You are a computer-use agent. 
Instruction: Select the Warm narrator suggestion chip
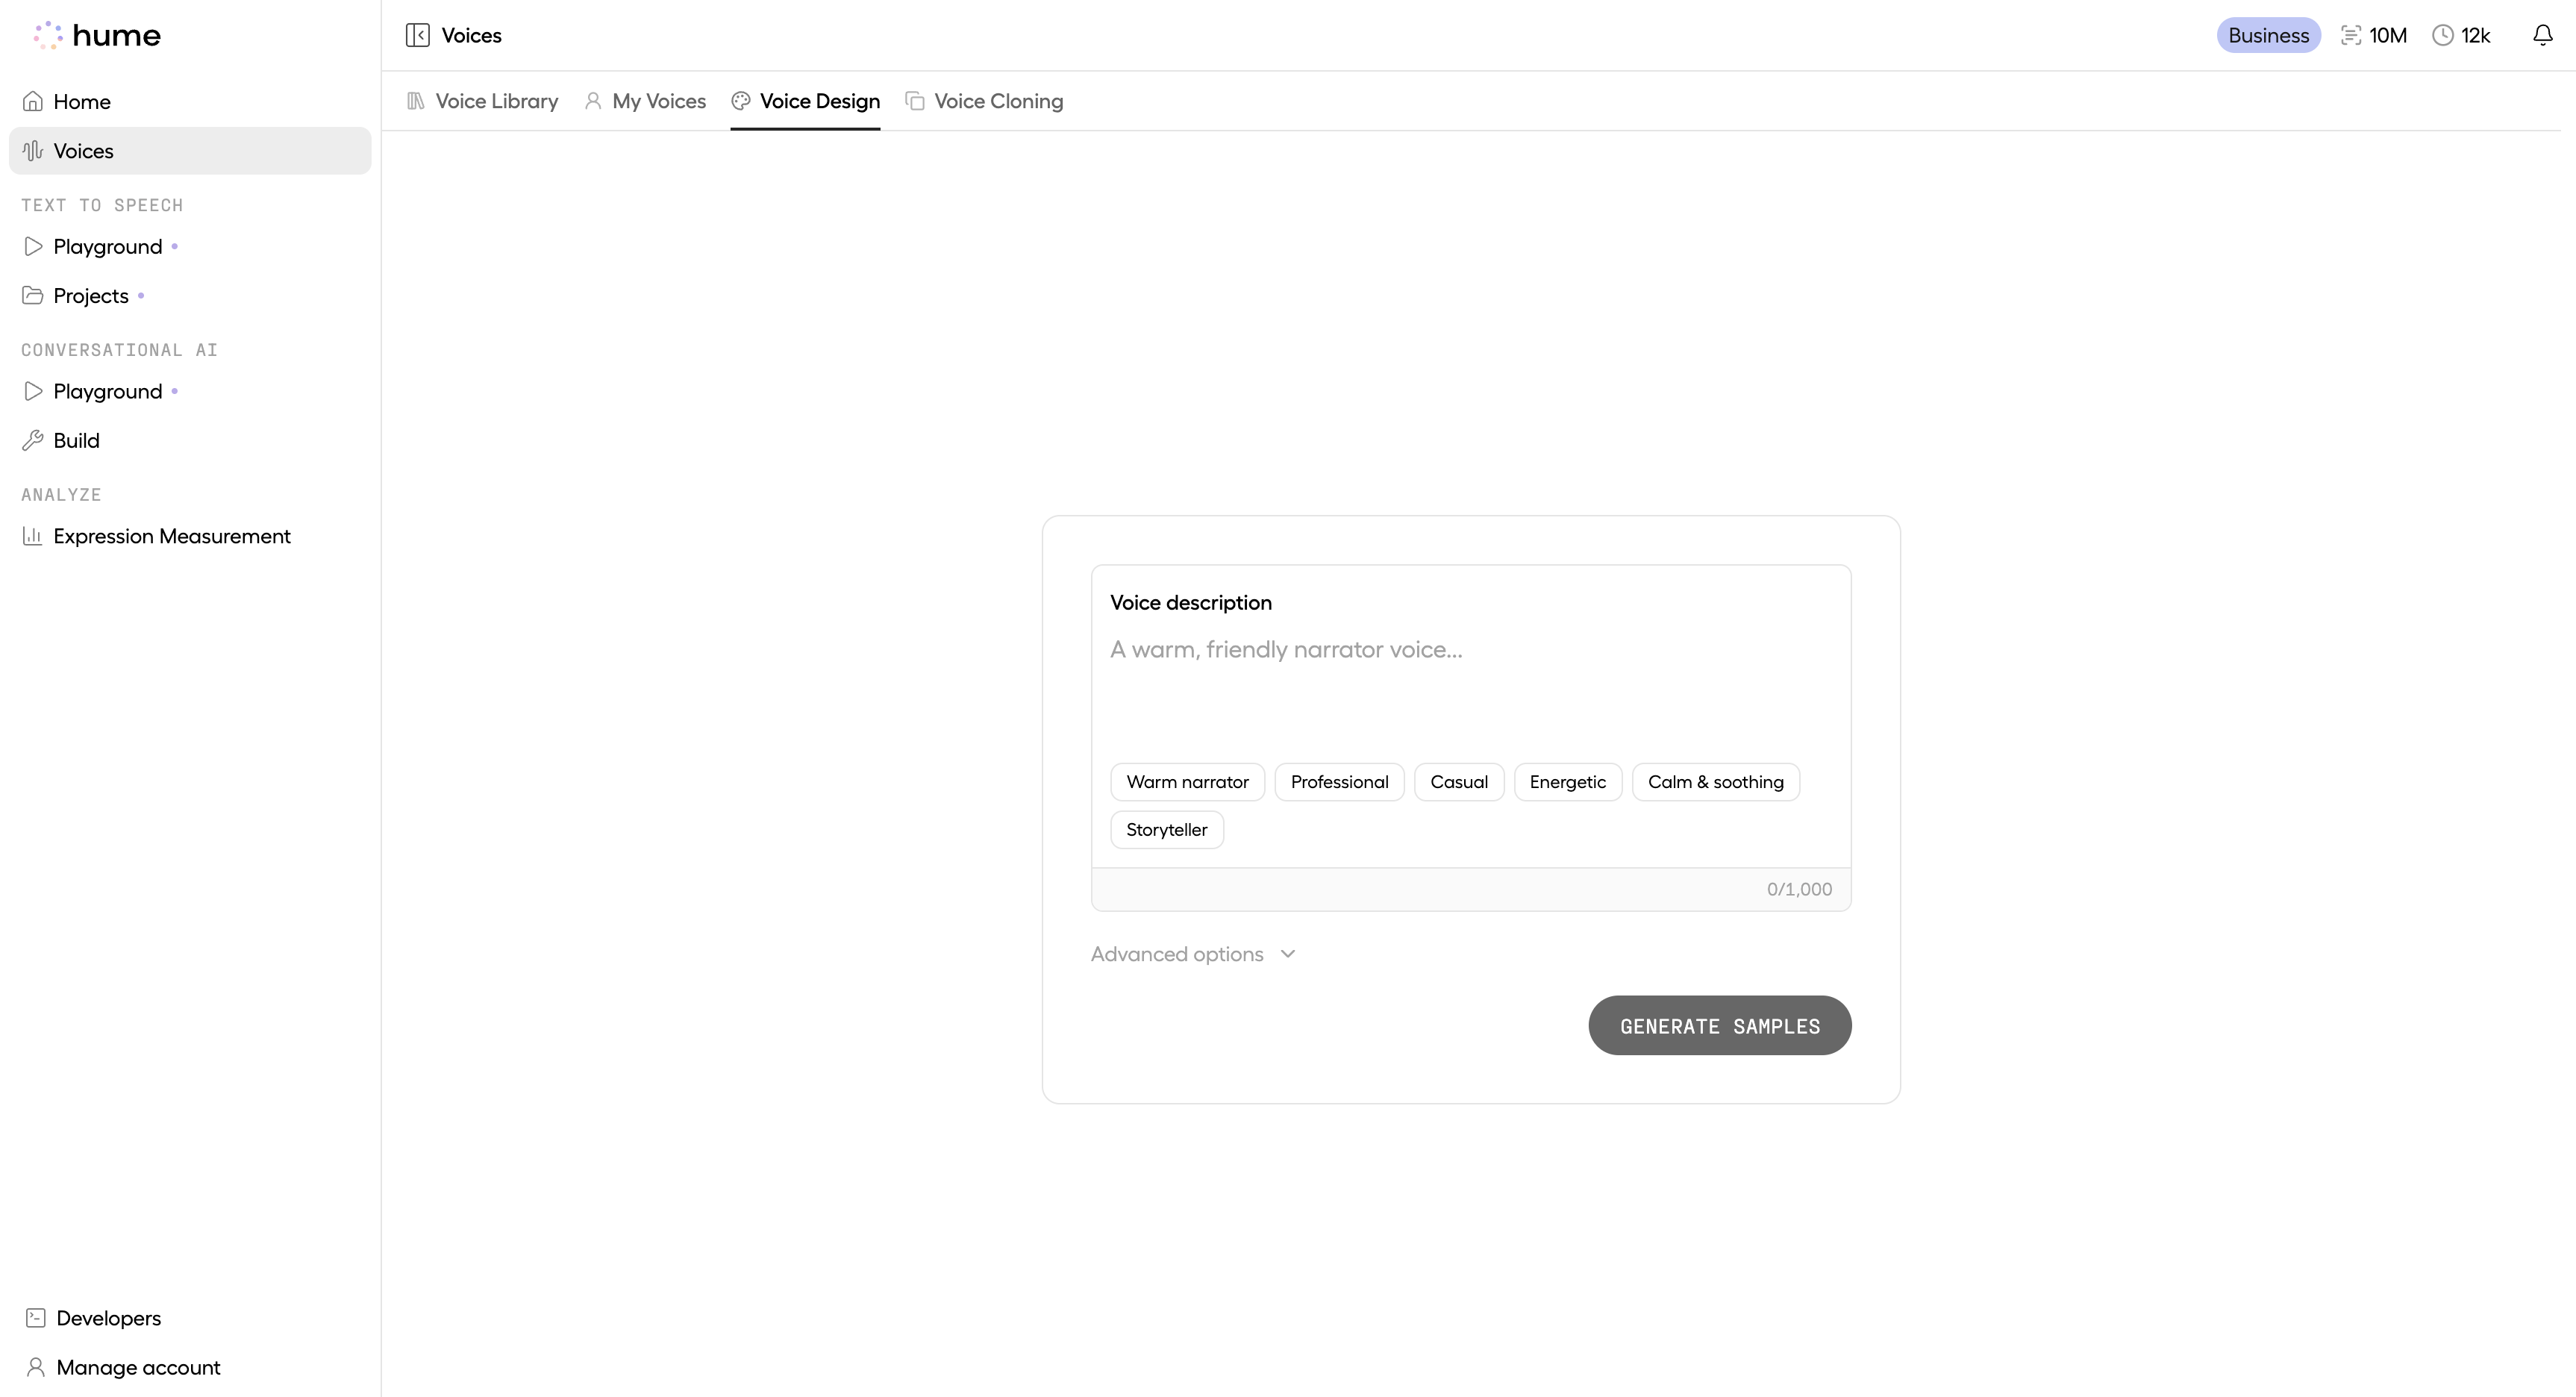click(x=1187, y=781)
